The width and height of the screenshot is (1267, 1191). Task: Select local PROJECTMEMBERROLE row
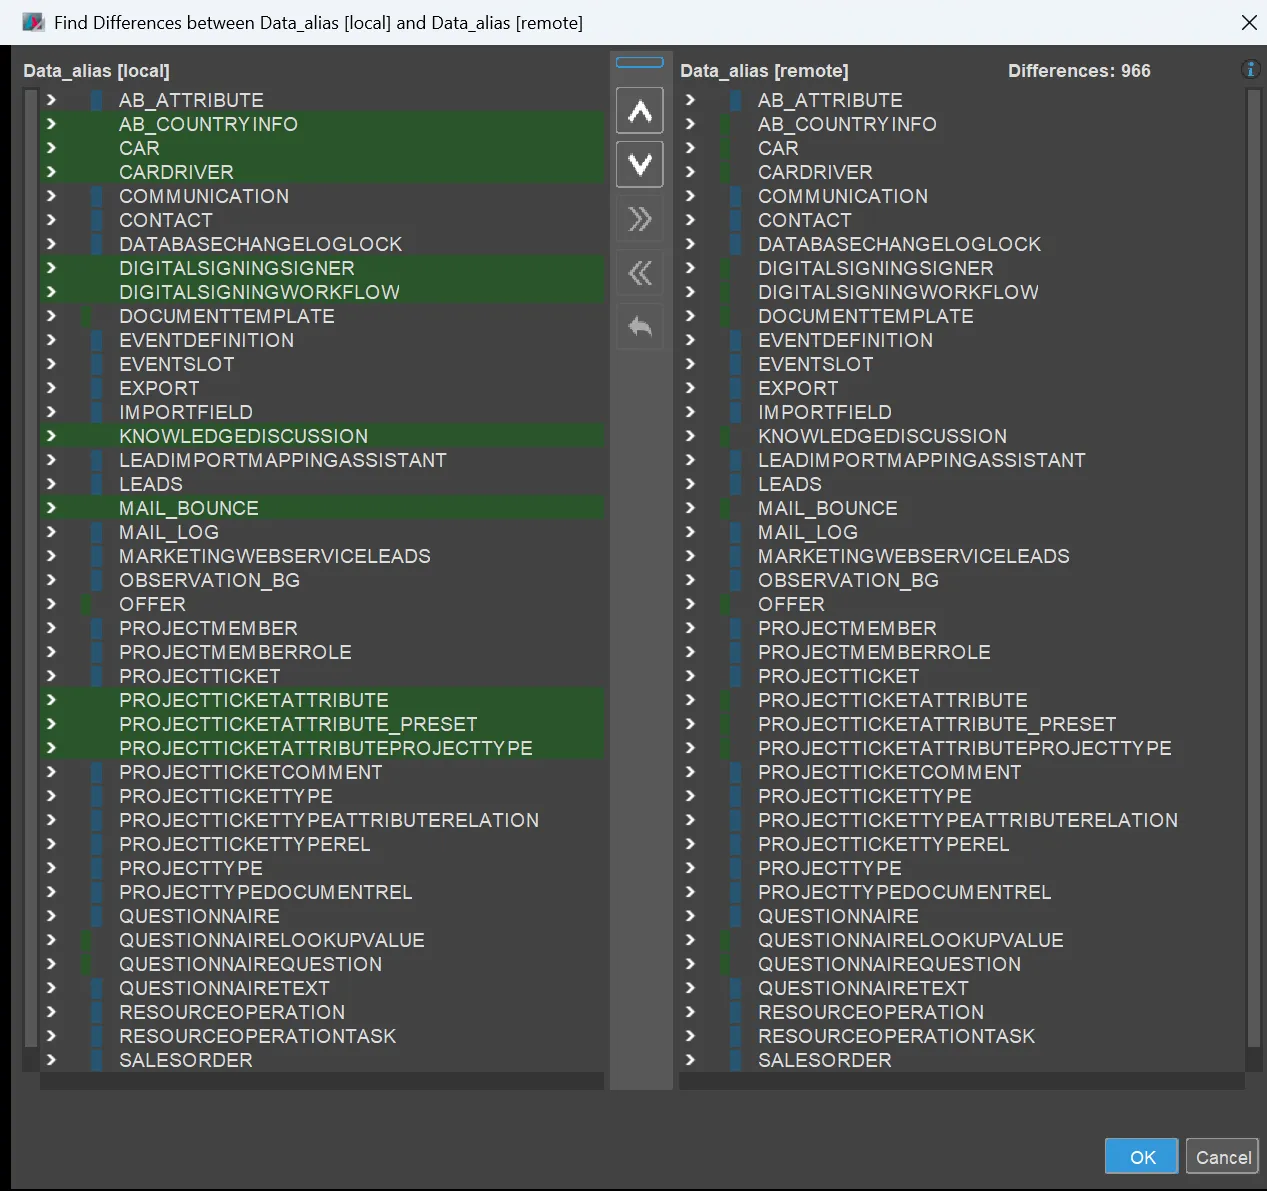tap(322, 652)
